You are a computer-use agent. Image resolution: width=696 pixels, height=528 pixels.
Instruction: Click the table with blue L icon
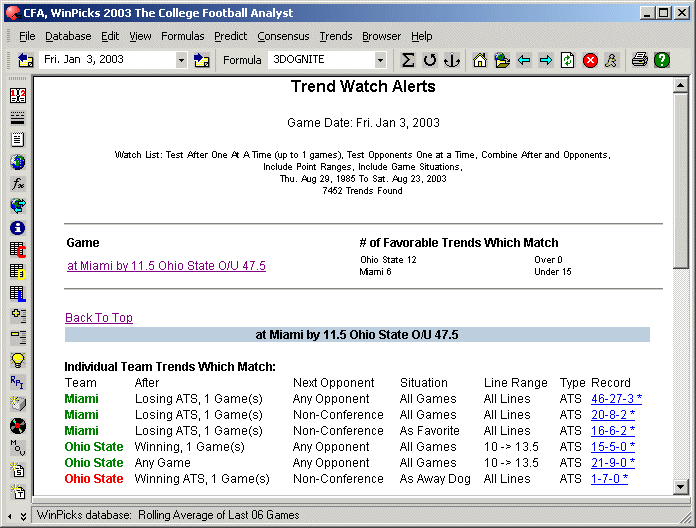click(x=18, y=294)
